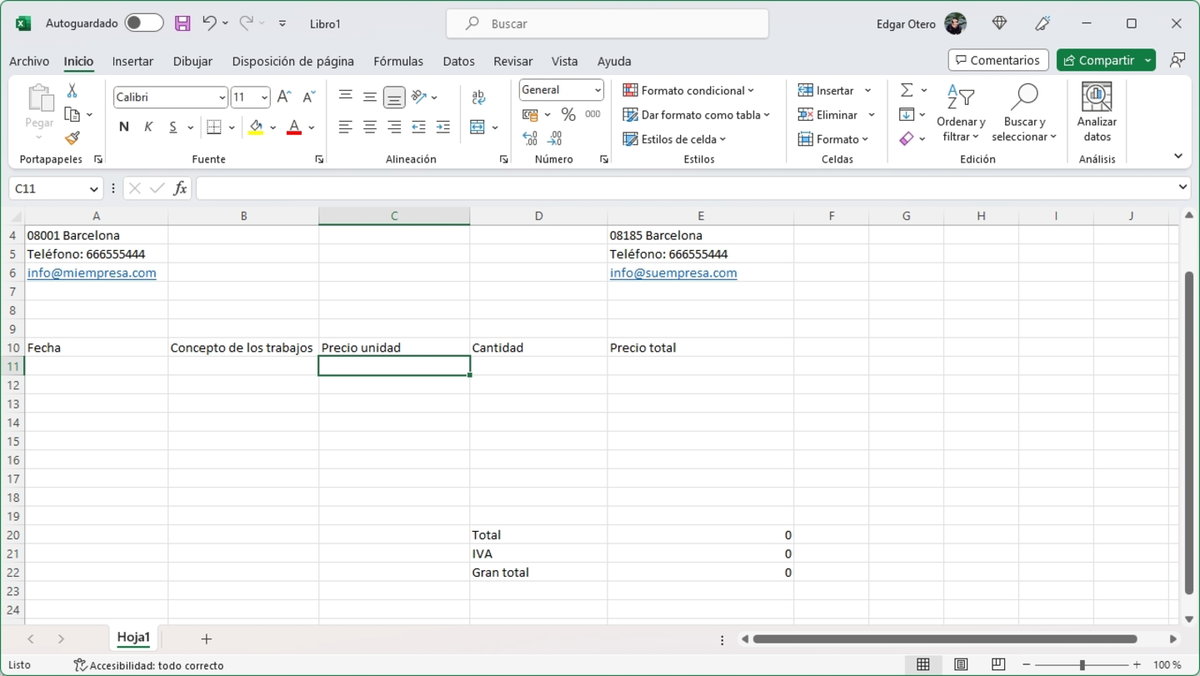Add a new sheet with plus icon
The image size is (1200, 676).
click(x=206, y=638)
